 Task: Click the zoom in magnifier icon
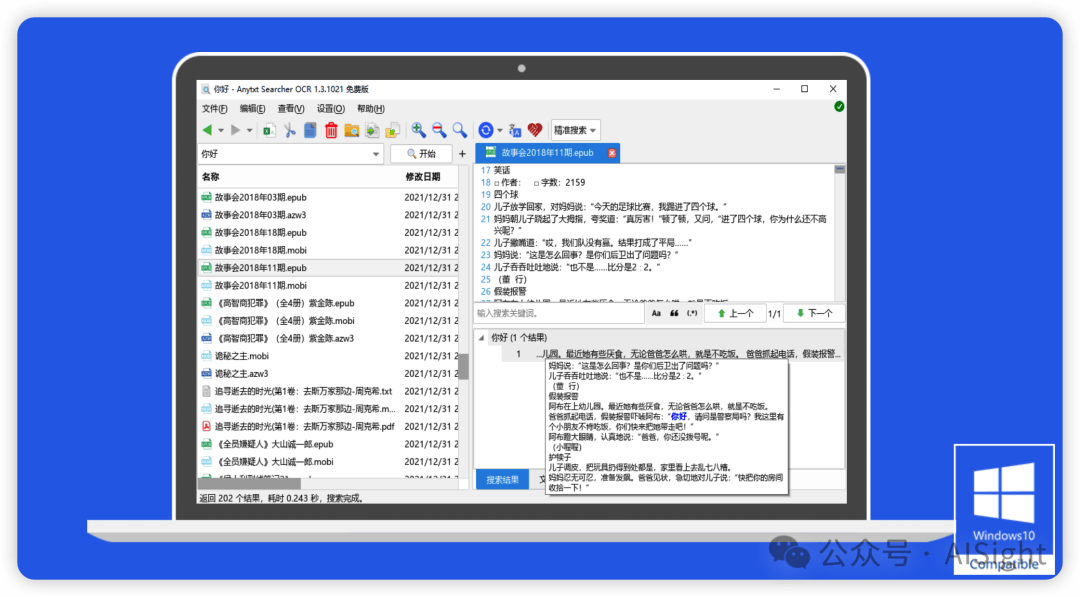418,129
